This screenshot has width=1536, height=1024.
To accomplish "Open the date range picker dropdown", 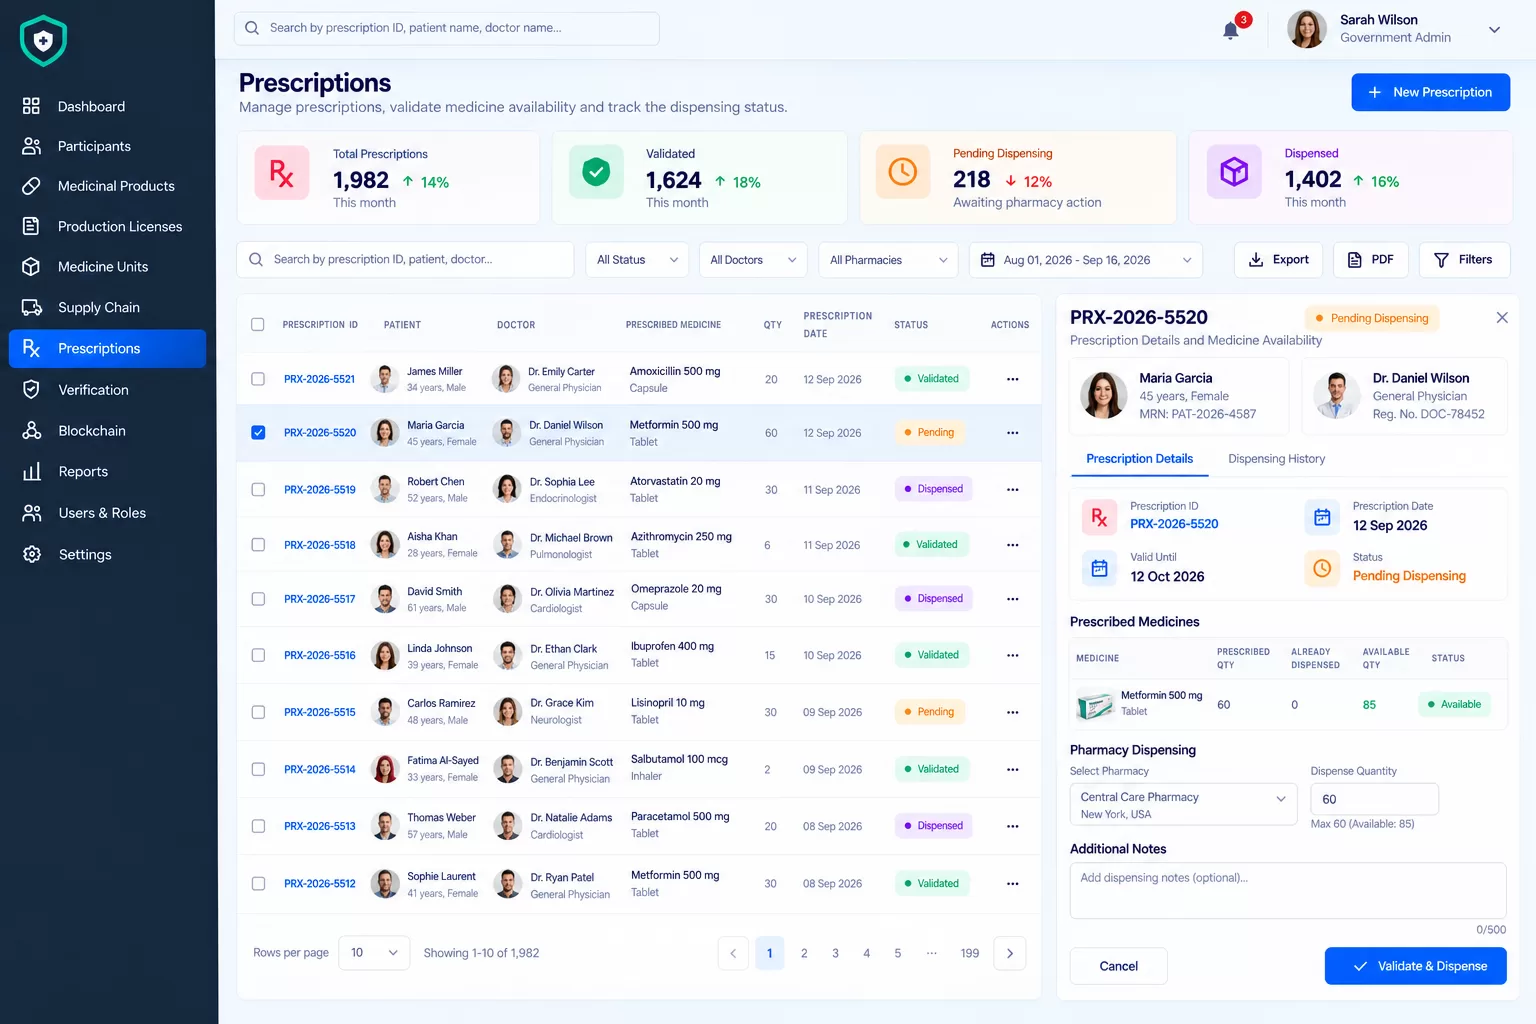I will click(1085, 260).
